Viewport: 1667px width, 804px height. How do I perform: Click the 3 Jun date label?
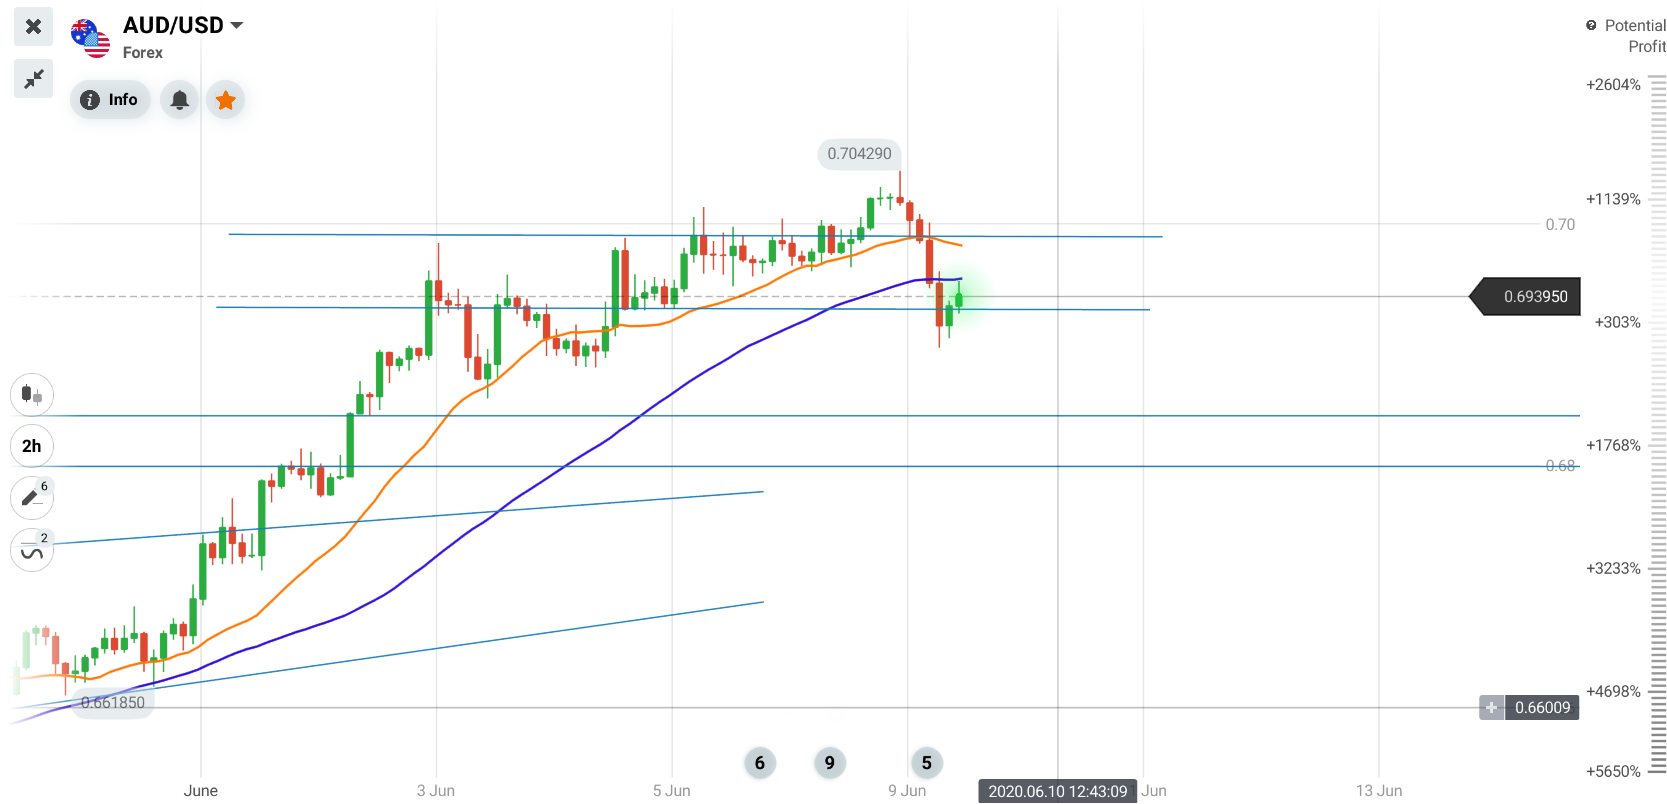point(436,790)
